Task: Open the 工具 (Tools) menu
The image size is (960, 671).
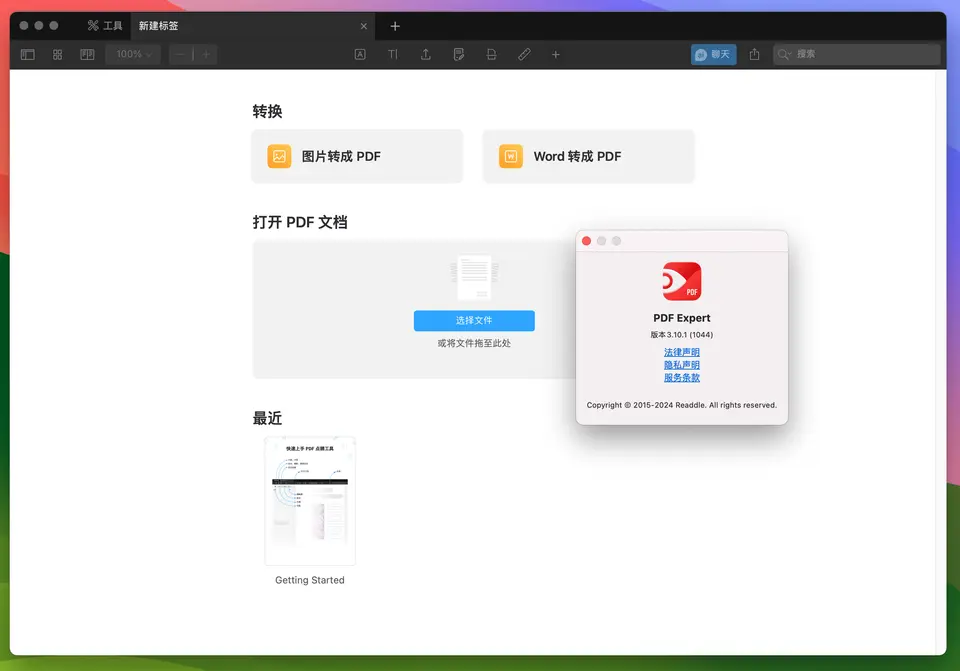Action: tap(105, 25)
